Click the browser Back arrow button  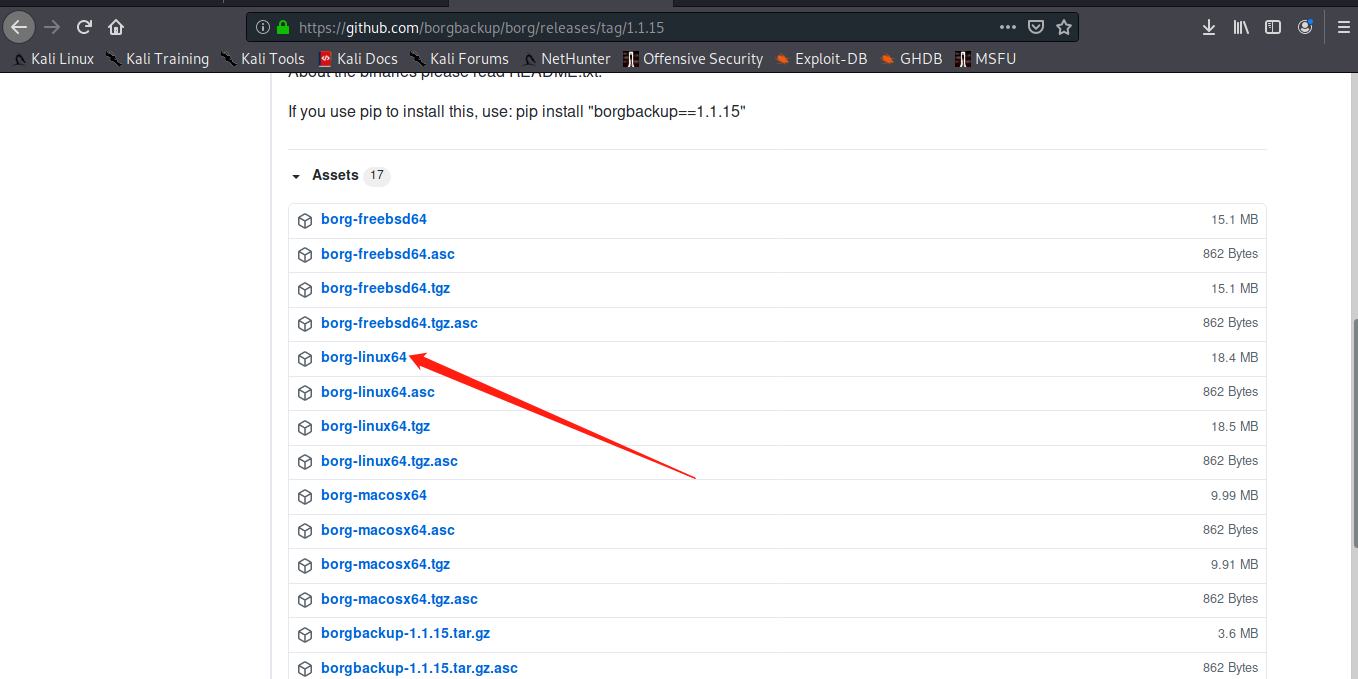tap(19, 27)
